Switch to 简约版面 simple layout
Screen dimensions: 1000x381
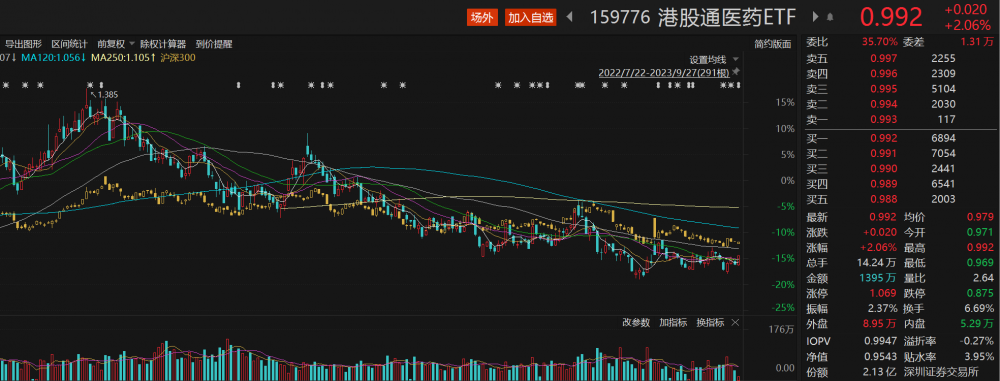tap(772, 44)
